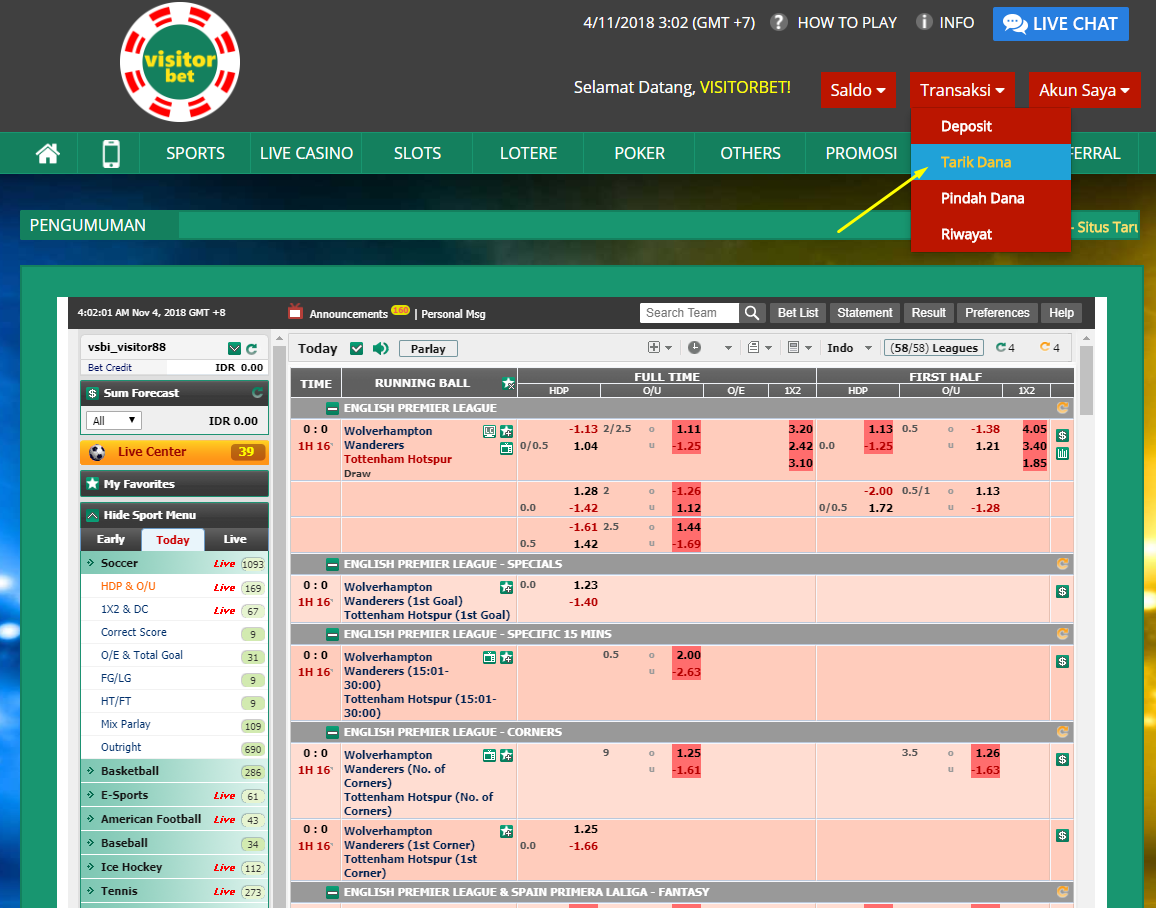Open the green envelope message icon by username
Screen dimensions: 1156x908
[x=234, y=349]
